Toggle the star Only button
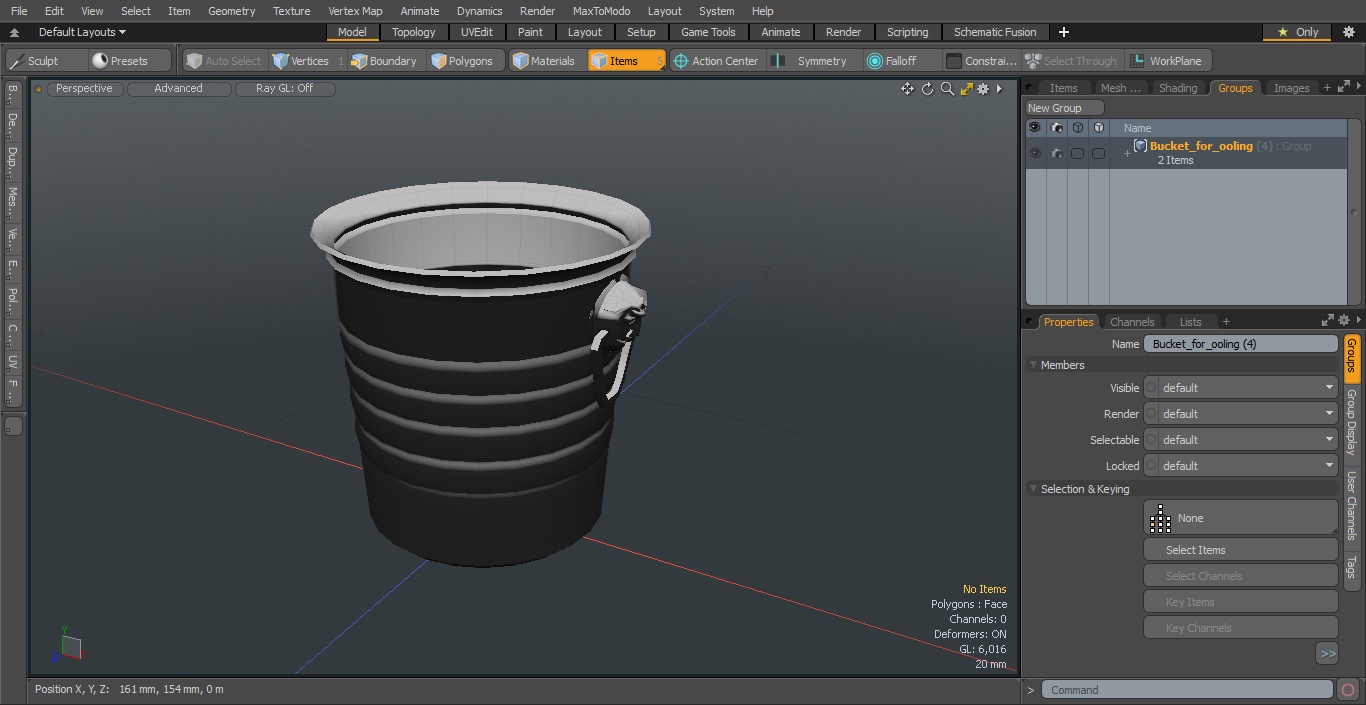 pos(1298,32)
